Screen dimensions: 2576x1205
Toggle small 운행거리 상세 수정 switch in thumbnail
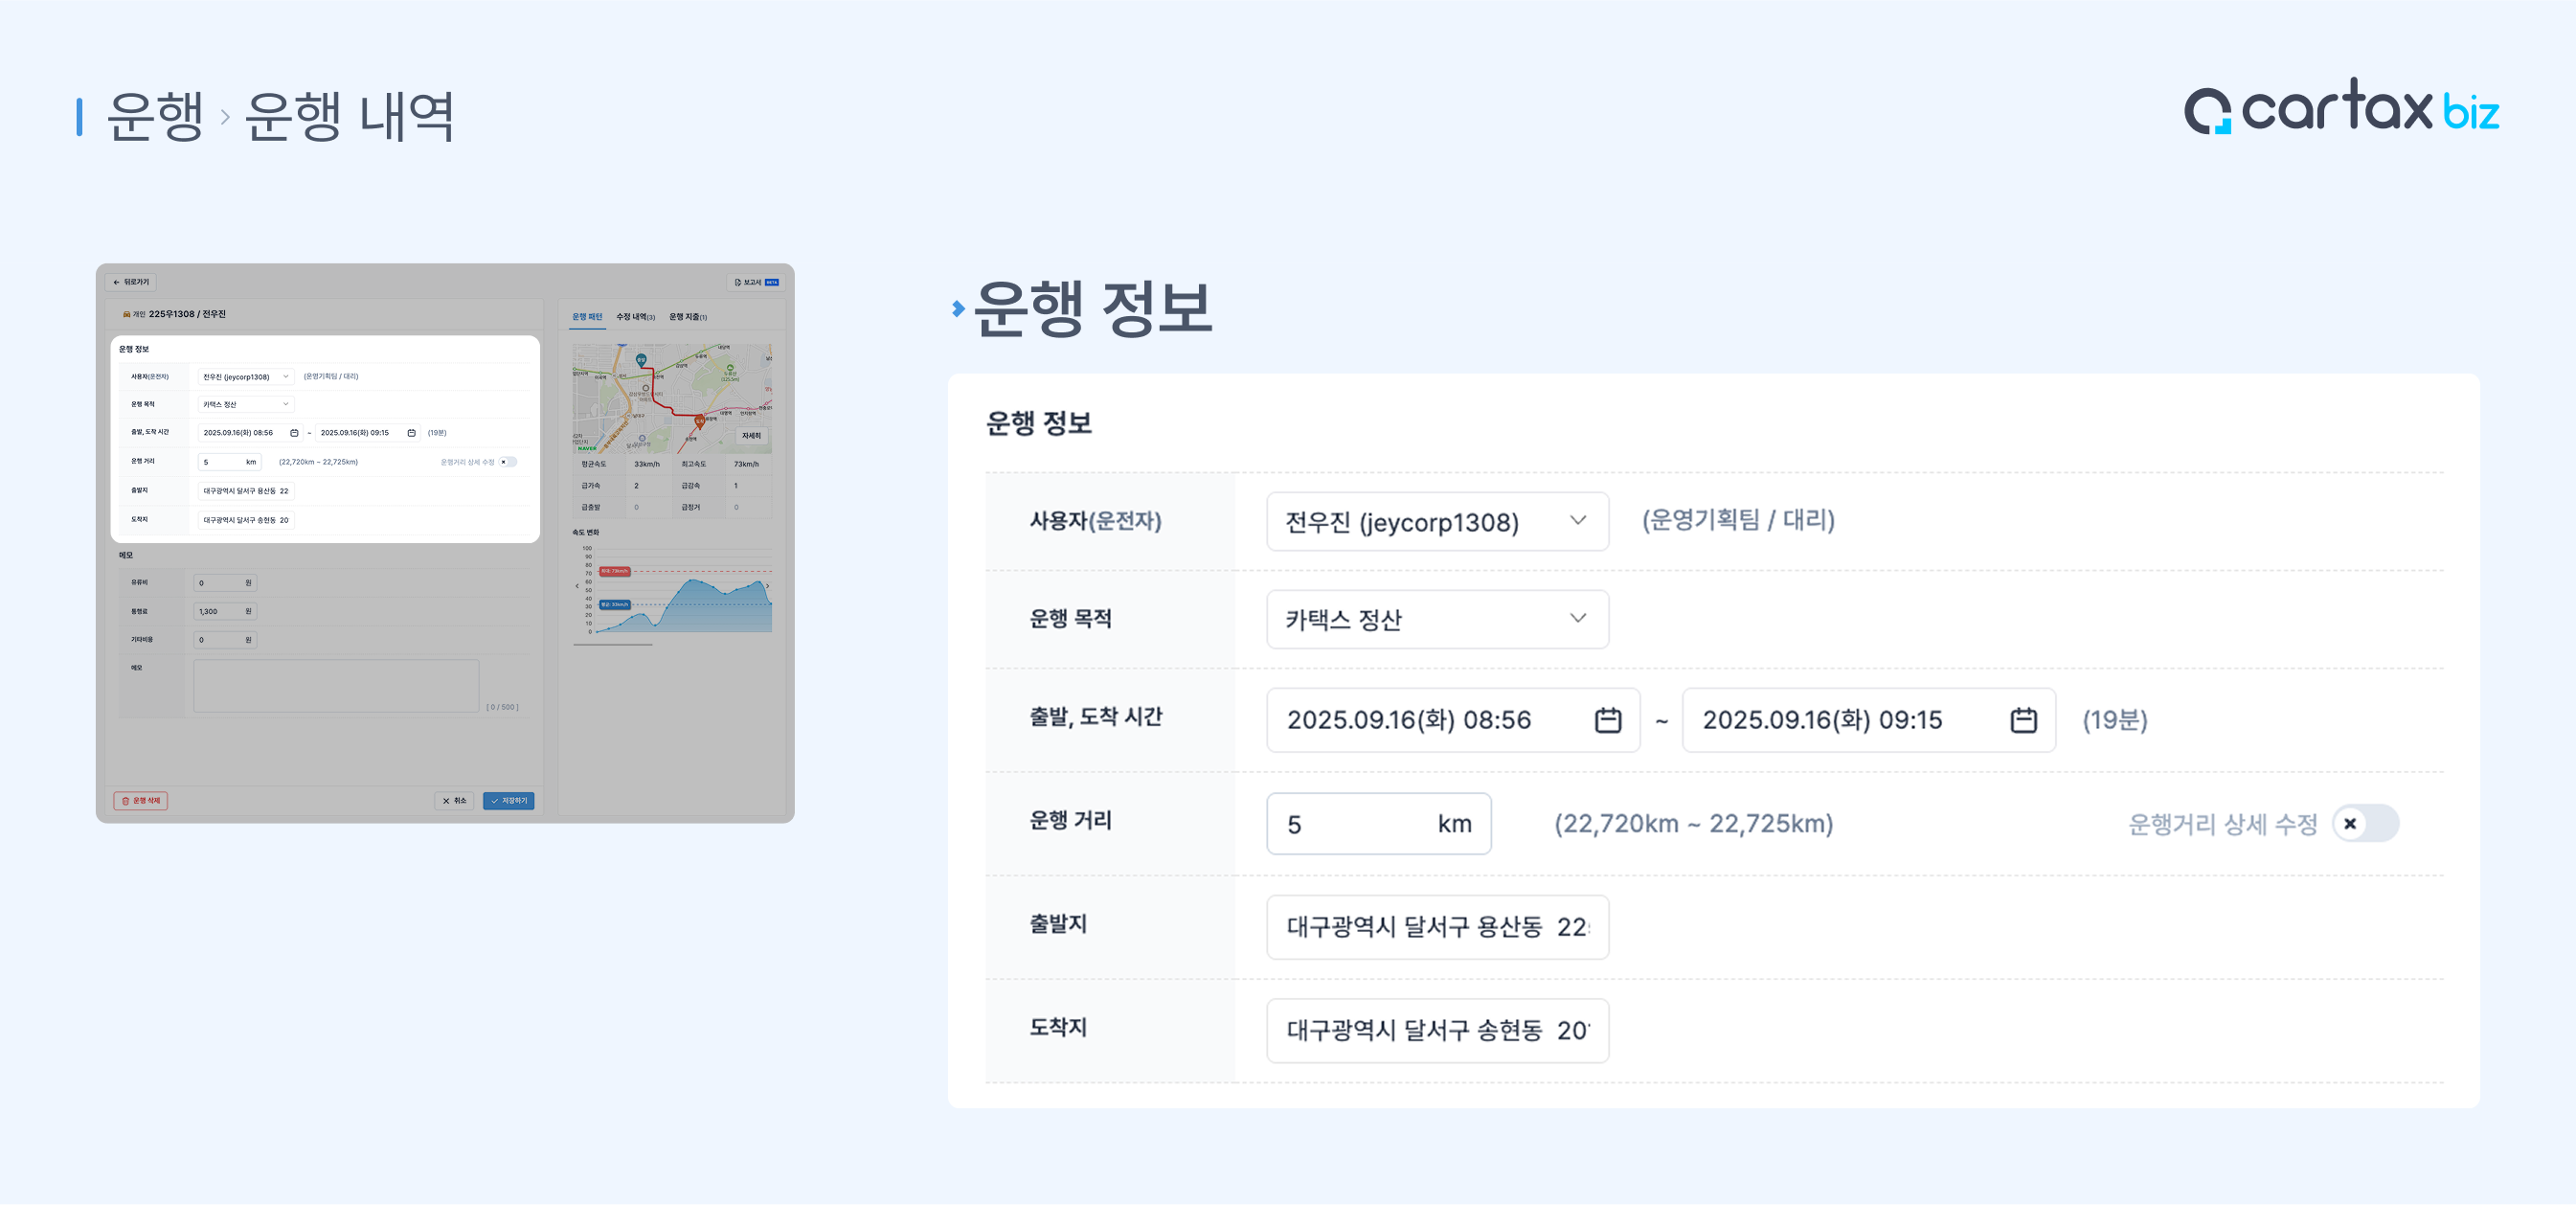(508, 462)
